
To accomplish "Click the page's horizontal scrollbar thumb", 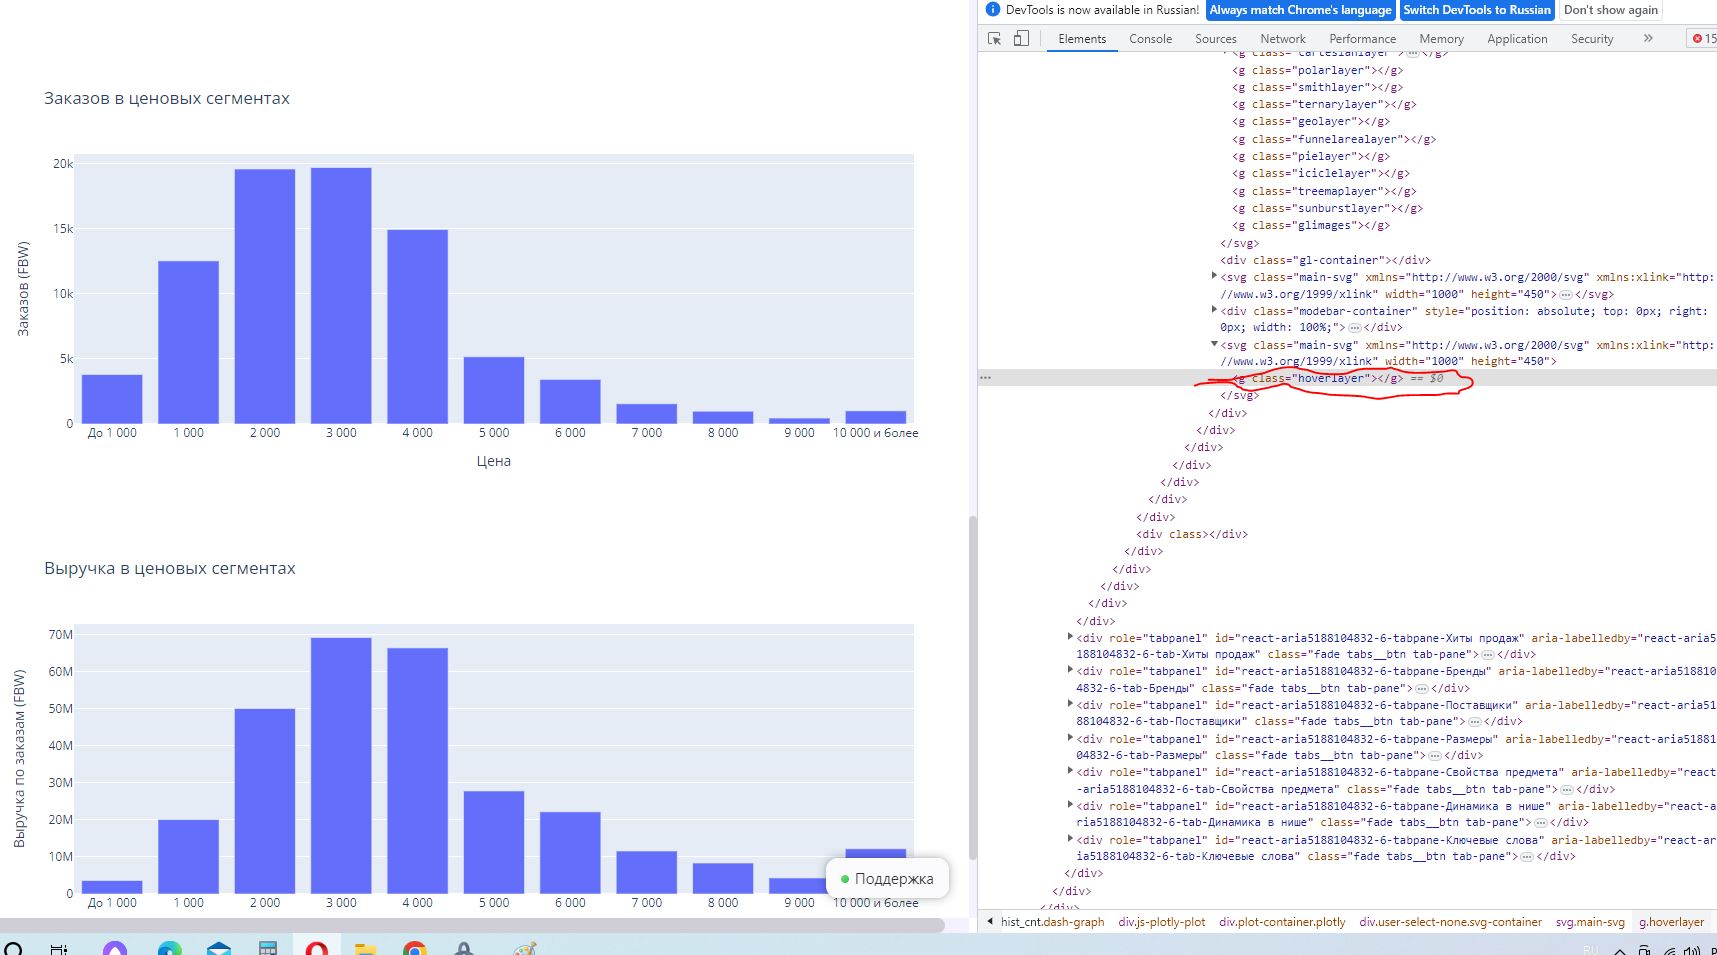I will click(472, 925).
